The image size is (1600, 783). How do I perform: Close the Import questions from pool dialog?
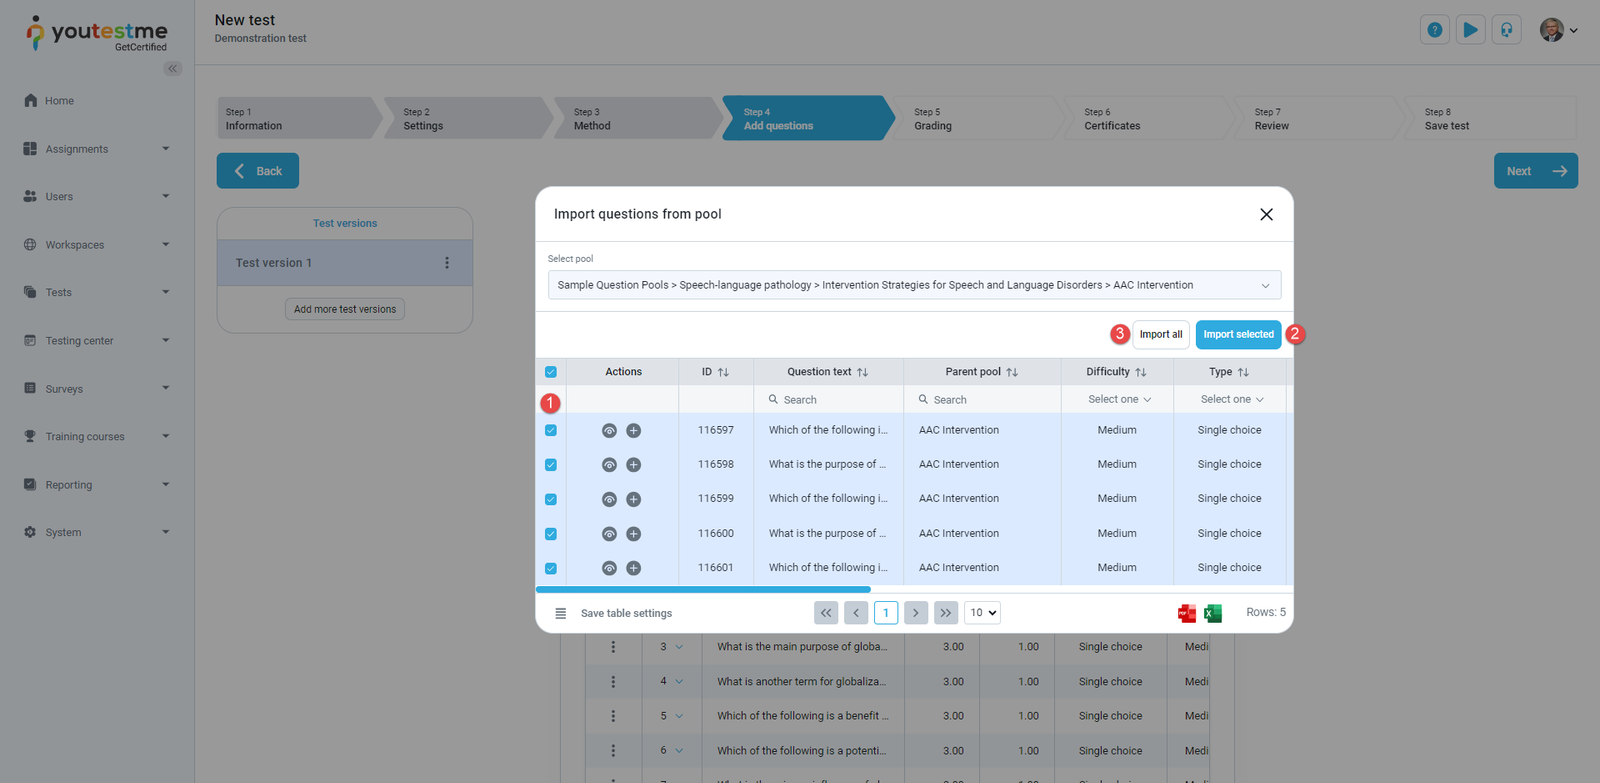(1266, 215)
